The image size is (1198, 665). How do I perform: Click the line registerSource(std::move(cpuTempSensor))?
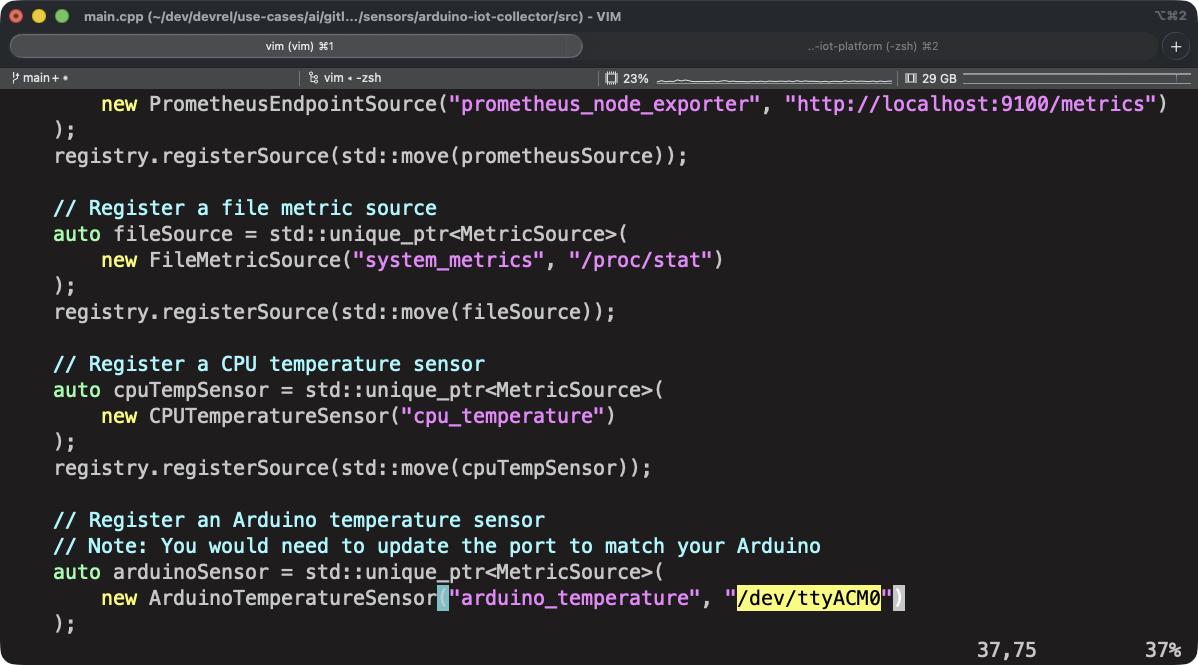352,468
